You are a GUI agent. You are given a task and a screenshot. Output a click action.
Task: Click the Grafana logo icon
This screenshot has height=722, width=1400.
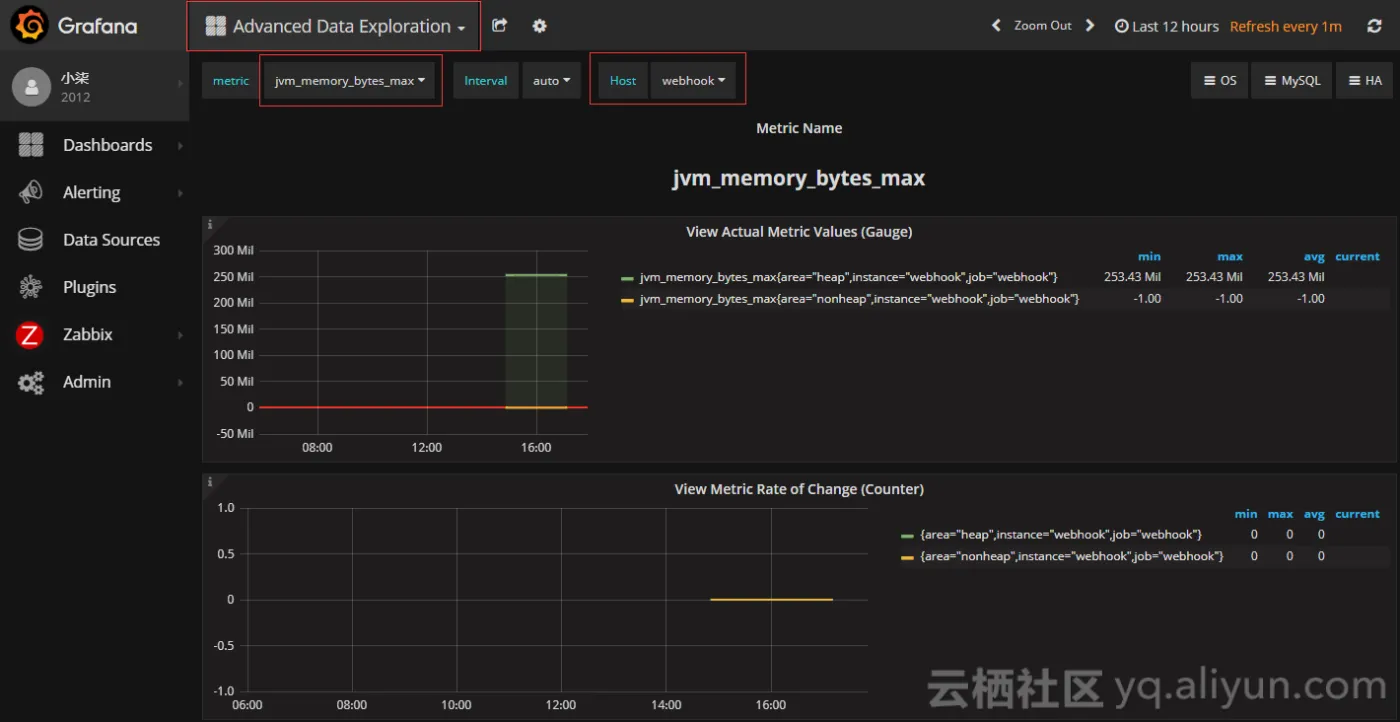coord(30,26)
